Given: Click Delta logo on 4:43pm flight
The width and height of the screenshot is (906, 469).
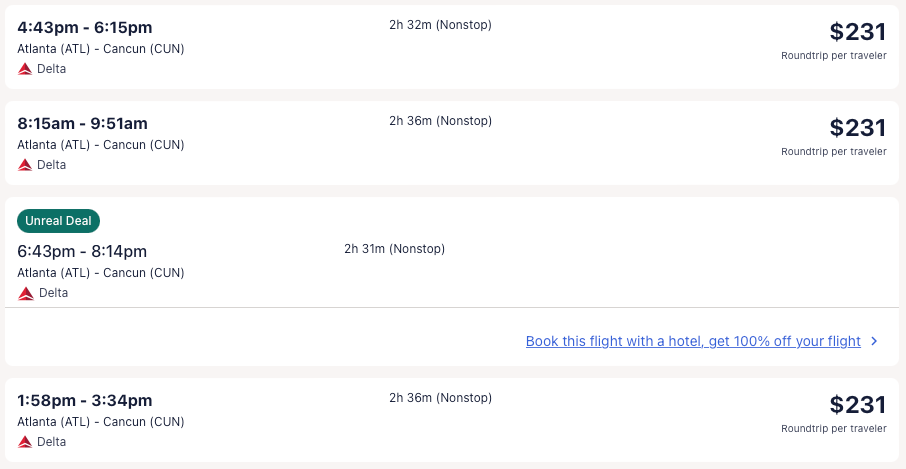Looking at the screenshot, I should click(25, 69).
